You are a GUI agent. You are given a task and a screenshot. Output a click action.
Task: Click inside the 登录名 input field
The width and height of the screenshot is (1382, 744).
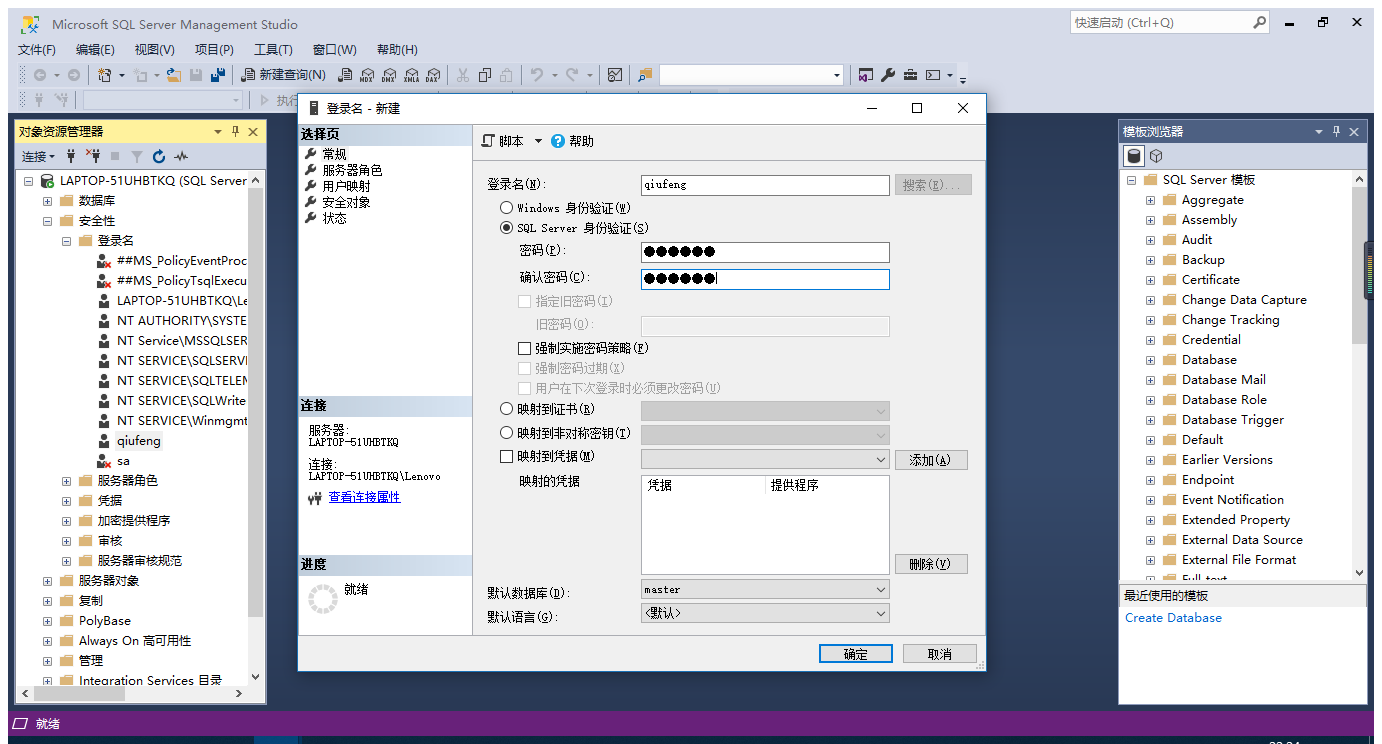(765, 185)
